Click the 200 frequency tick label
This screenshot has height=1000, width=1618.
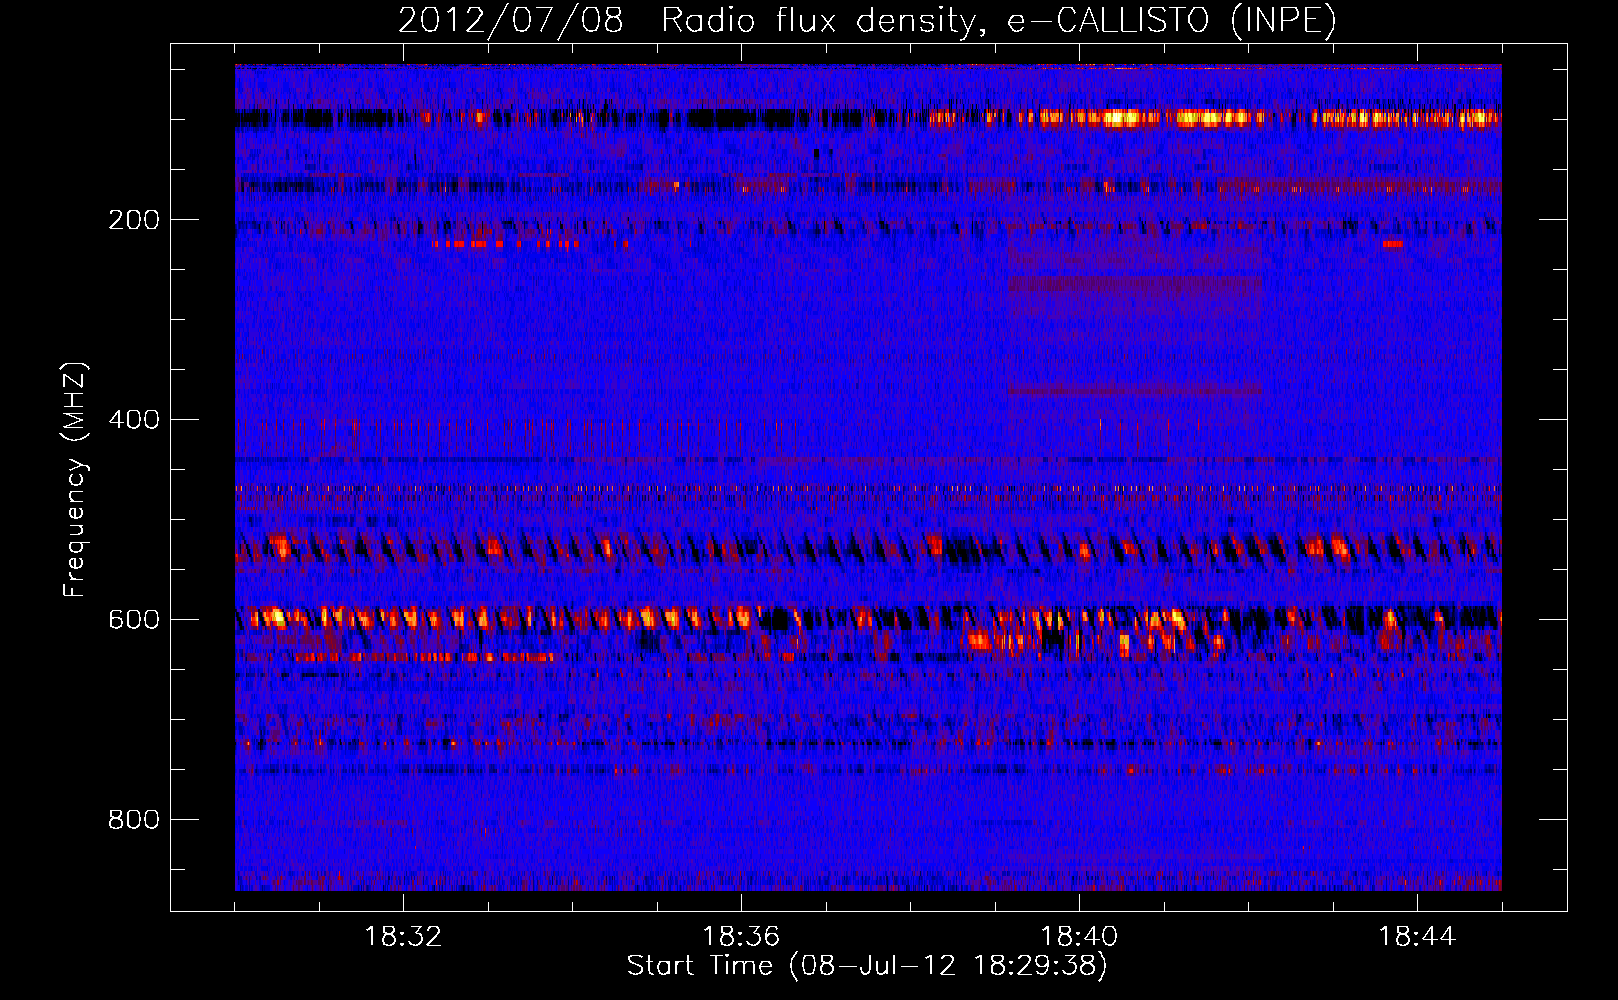pos(134,219)
